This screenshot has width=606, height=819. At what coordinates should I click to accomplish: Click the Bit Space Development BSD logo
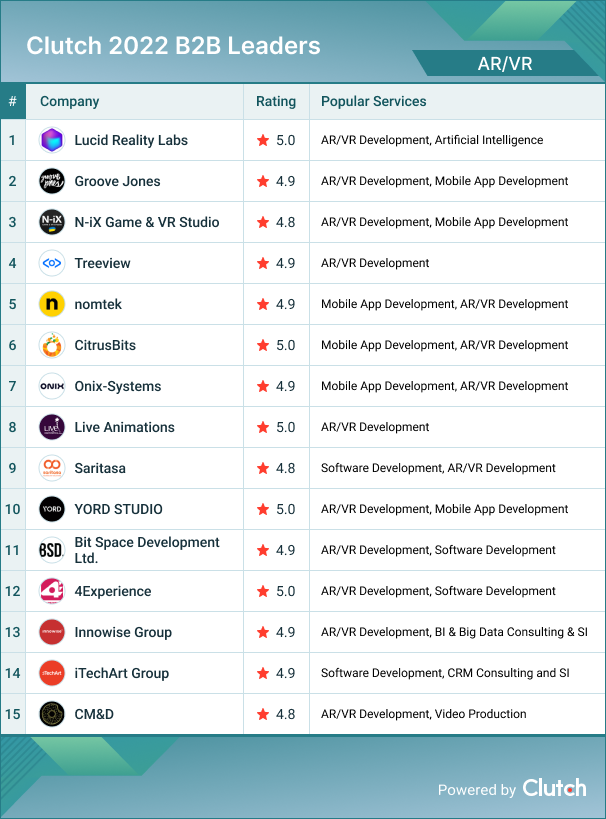[52, 550]
